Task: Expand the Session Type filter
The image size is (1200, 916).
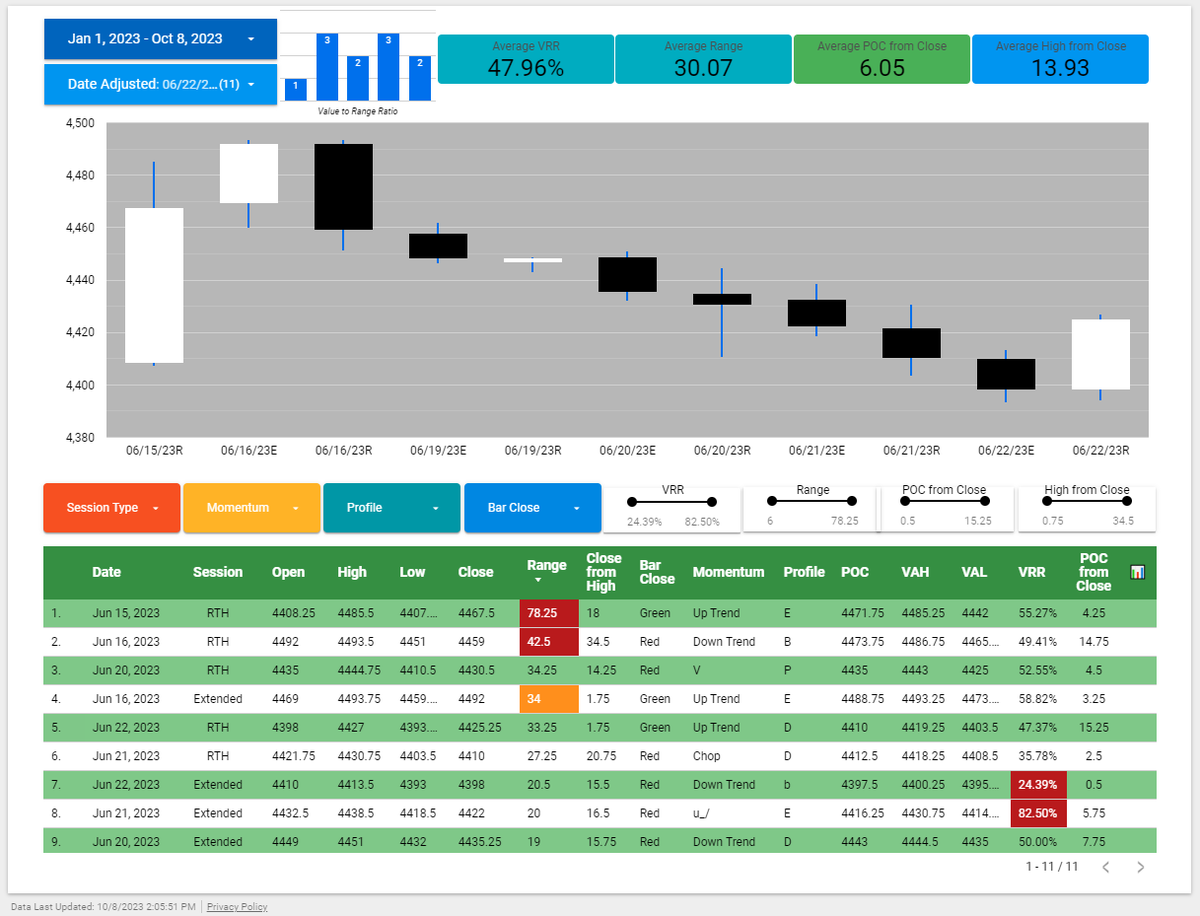Action: pos(112,508)
